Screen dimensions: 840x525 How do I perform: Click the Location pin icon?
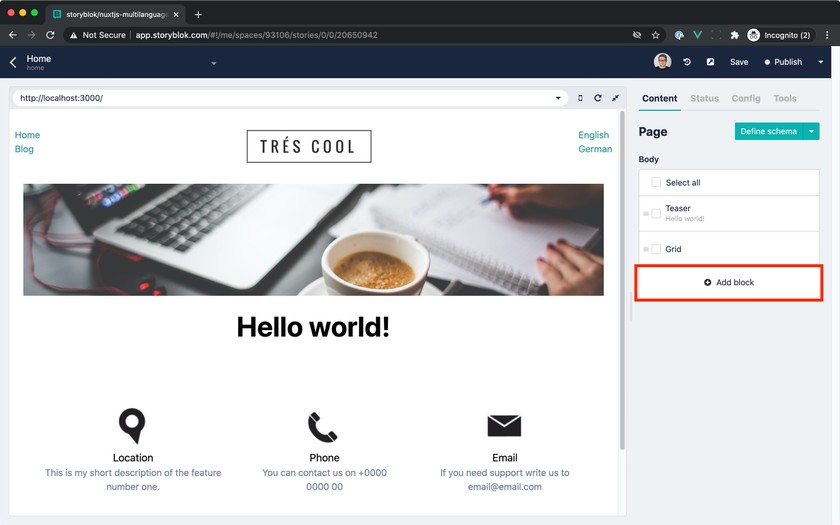(132, 426)
